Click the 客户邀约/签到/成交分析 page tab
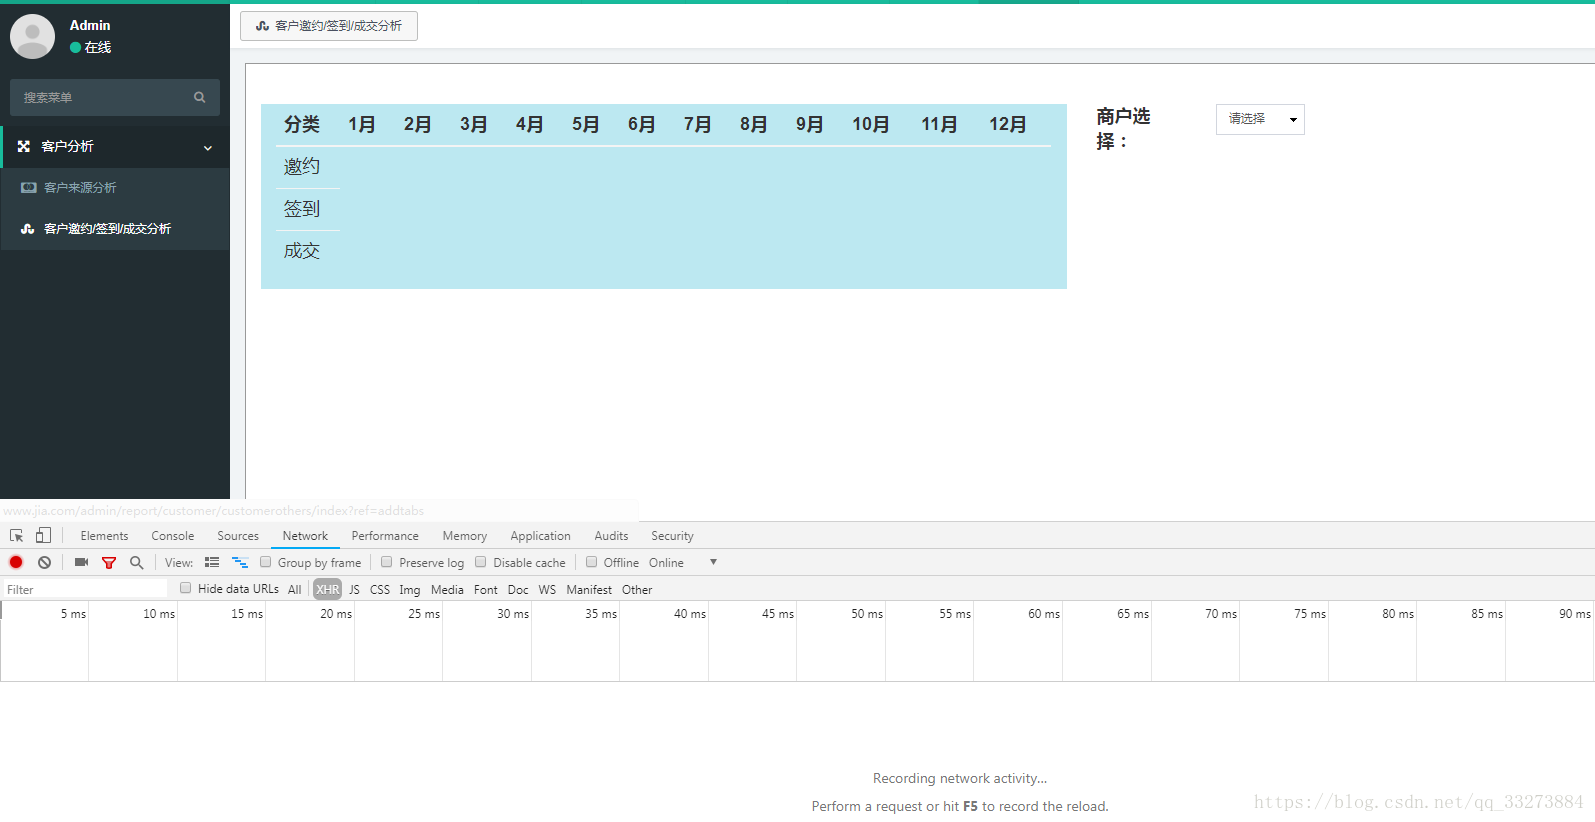The height and width of the screenshot is (822, 1595). coord(329,26)
